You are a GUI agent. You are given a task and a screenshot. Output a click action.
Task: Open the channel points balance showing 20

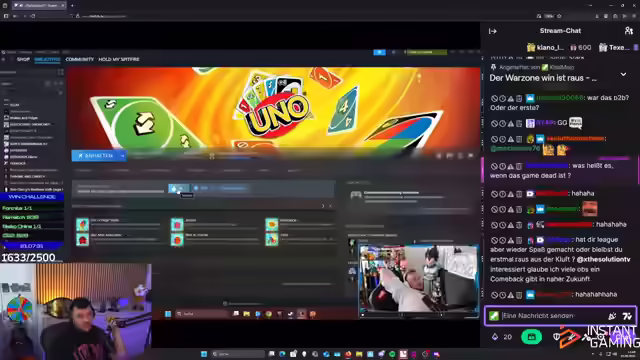coord(502,337)
